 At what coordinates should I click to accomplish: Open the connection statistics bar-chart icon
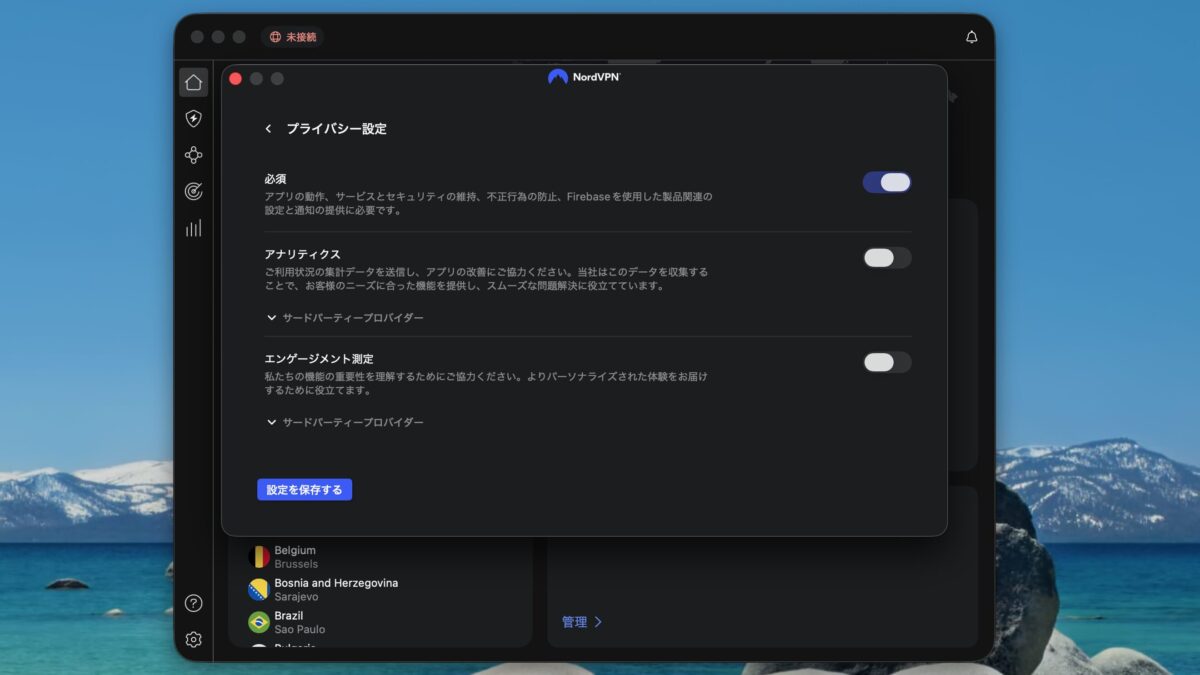pos(193,227)
